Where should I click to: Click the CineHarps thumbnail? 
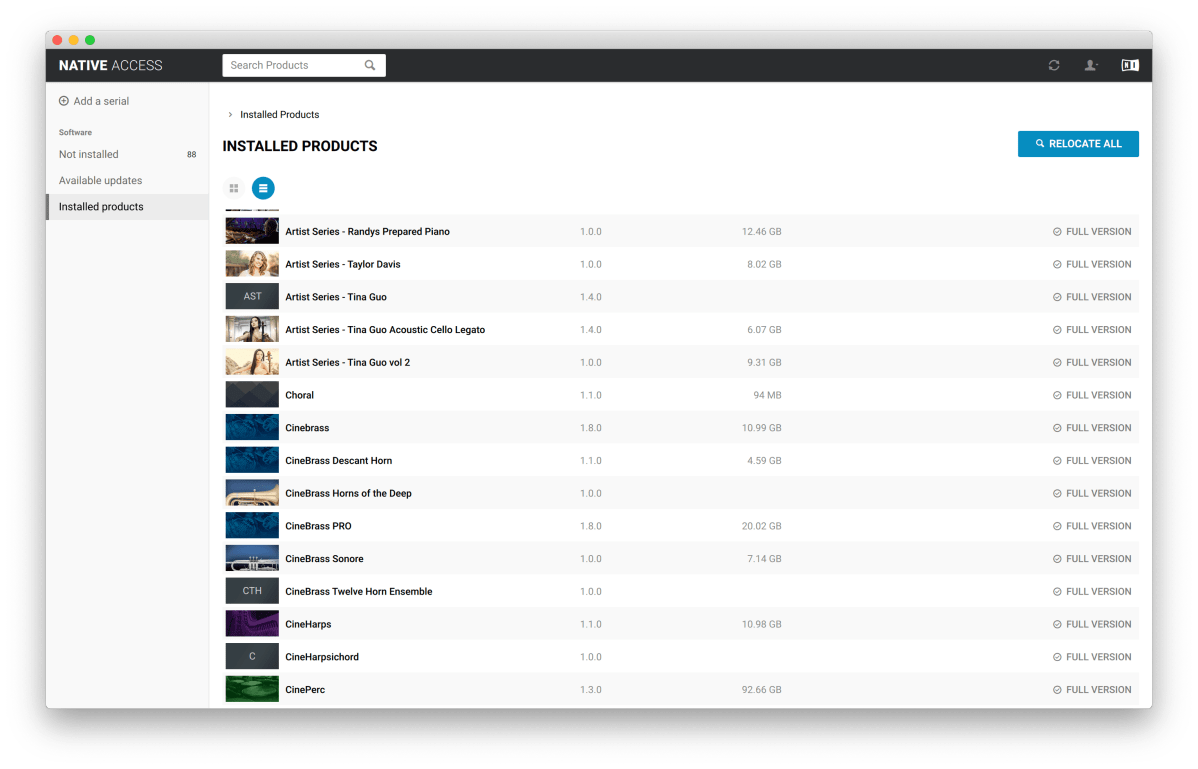click(252, 624)
